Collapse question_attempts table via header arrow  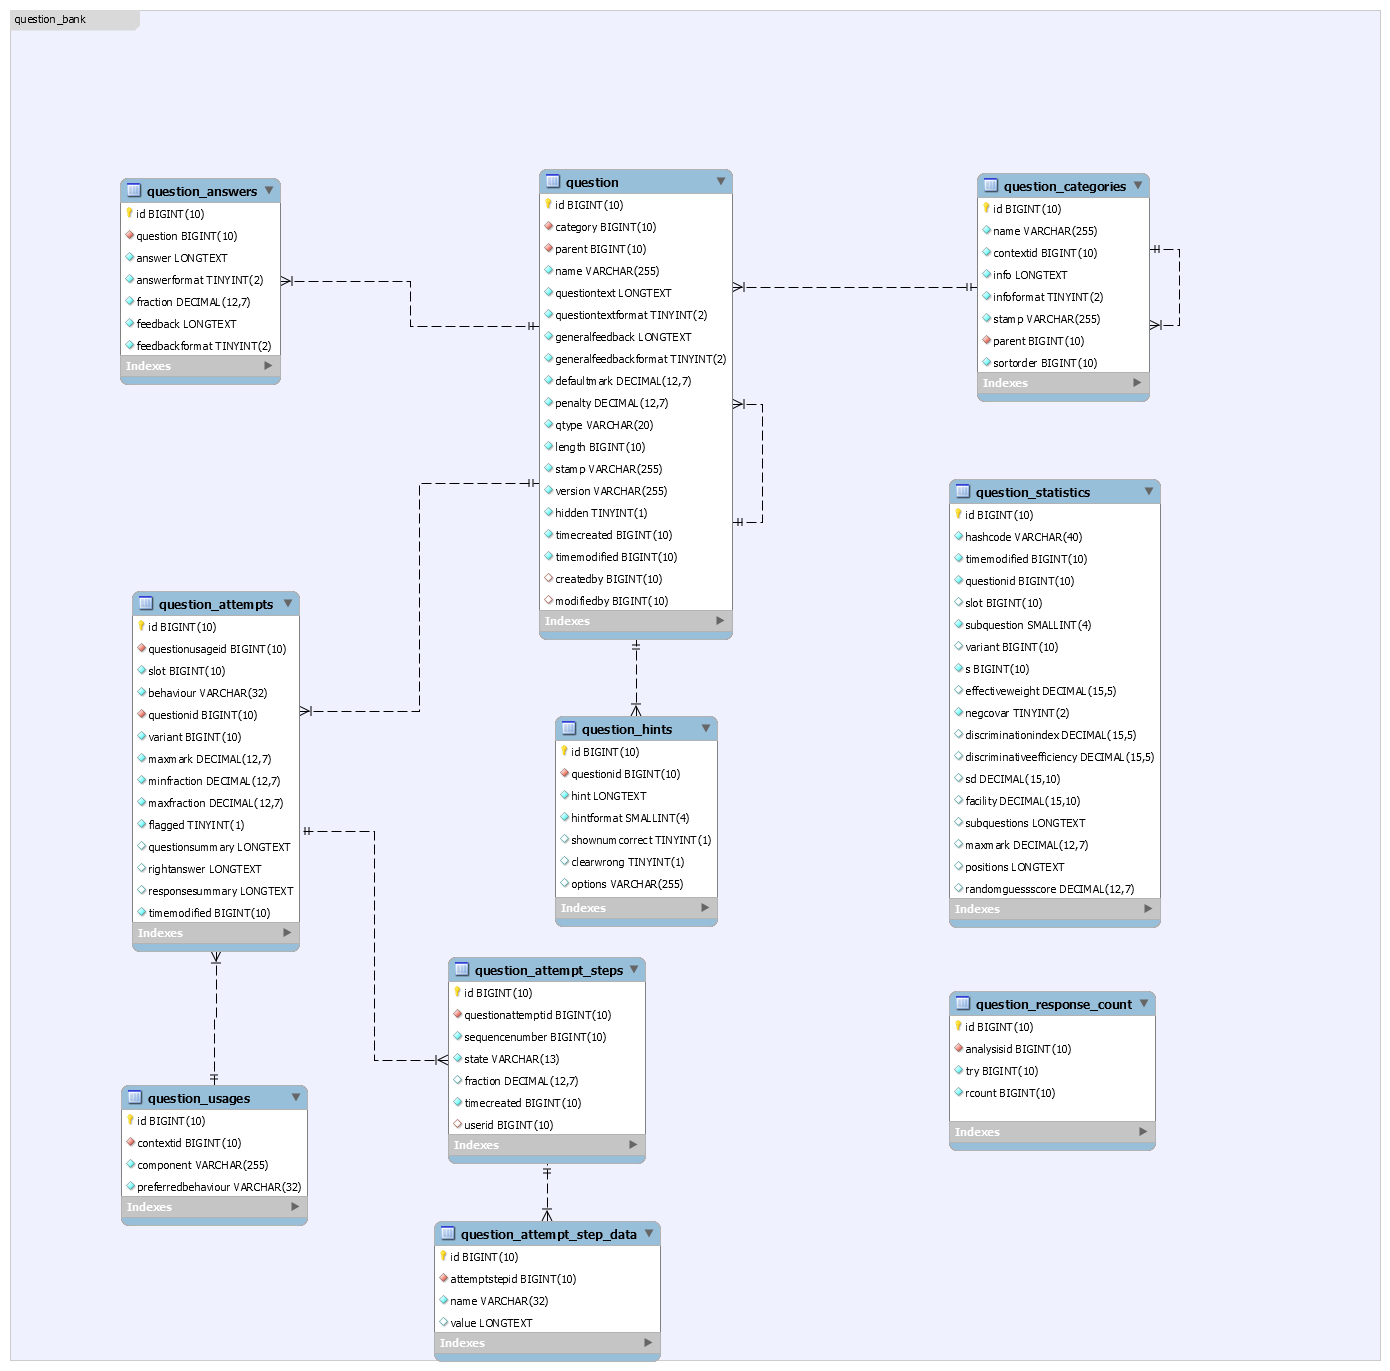click(x=288, y=603)
